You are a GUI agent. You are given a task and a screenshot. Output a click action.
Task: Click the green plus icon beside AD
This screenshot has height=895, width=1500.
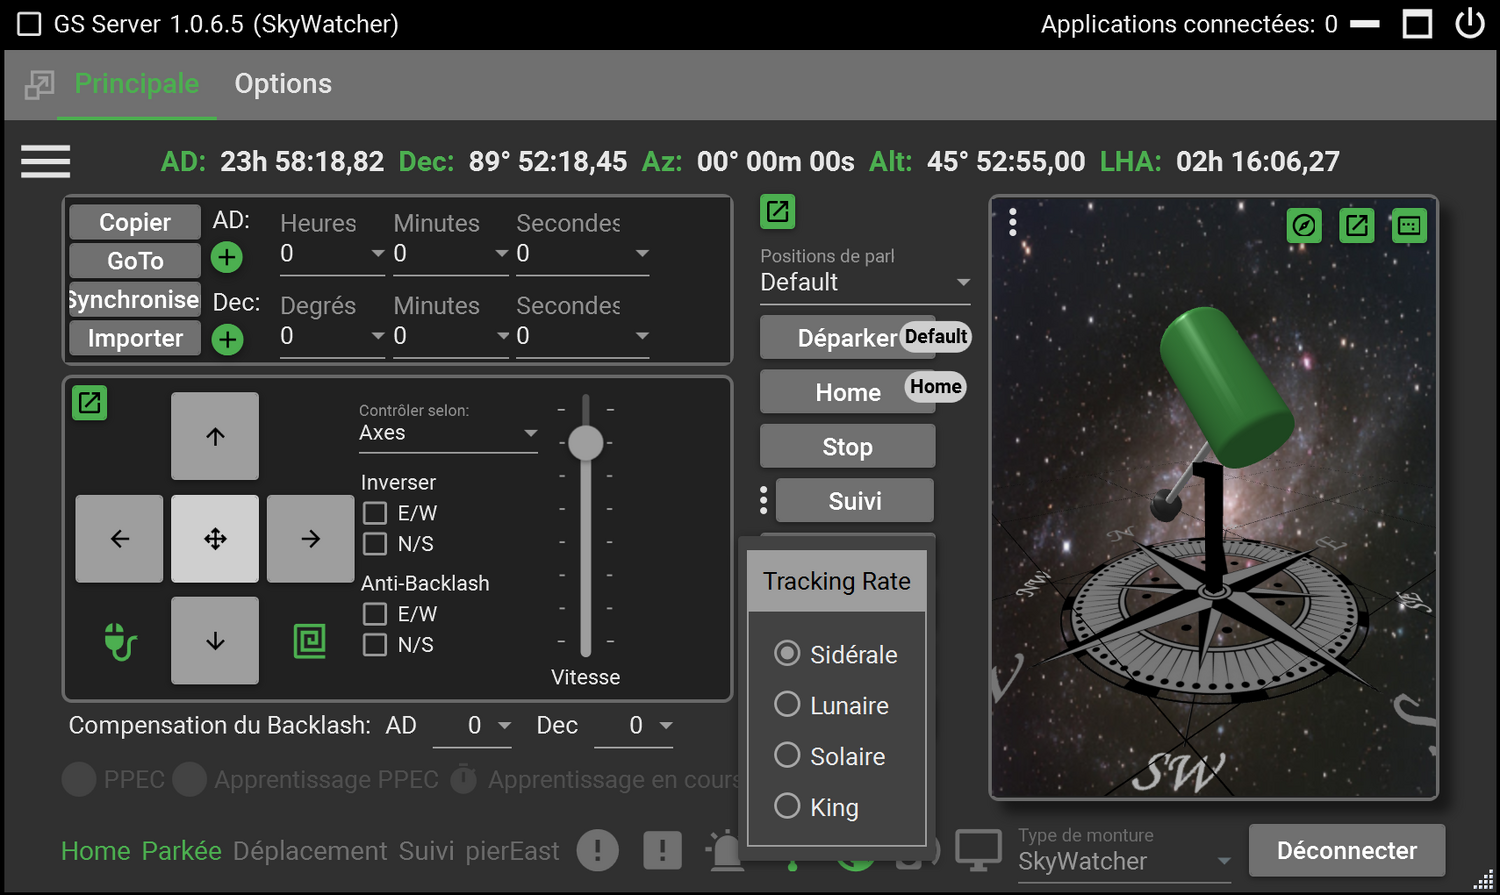227,258
